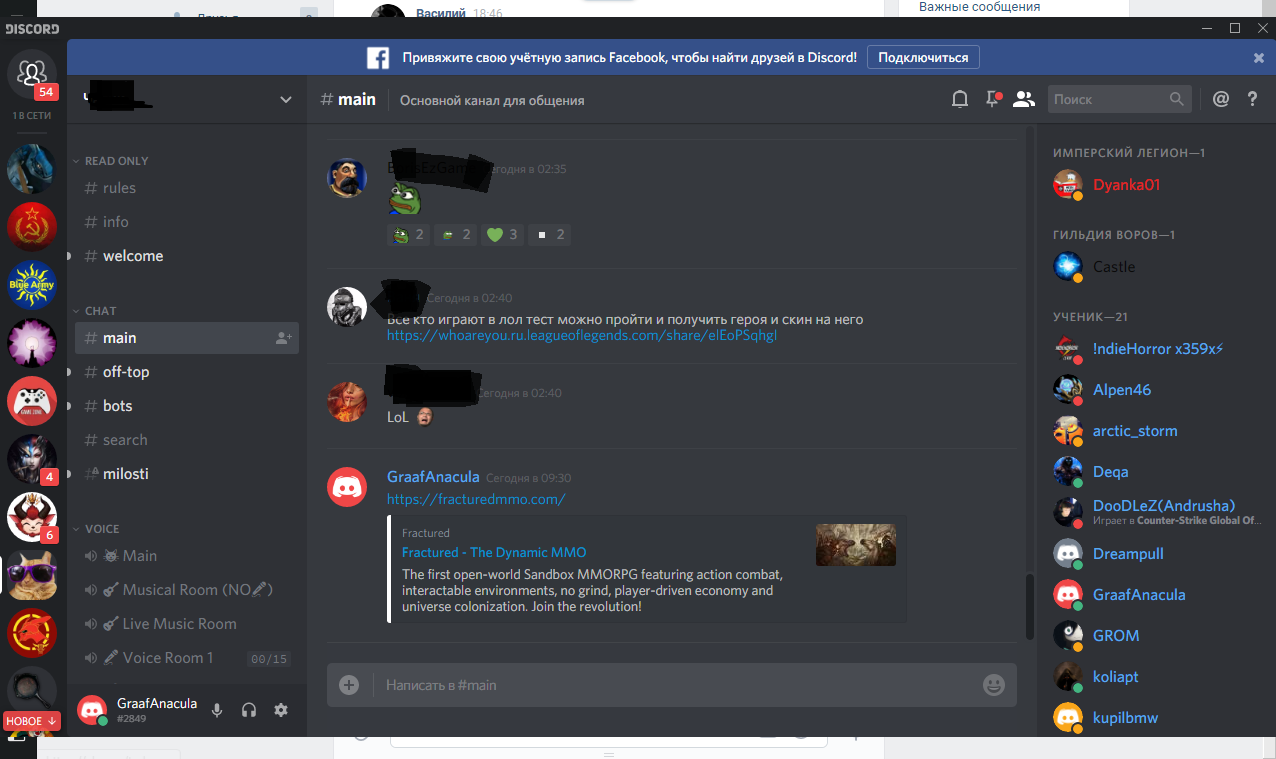Click the notification bell icon in header

959,99
